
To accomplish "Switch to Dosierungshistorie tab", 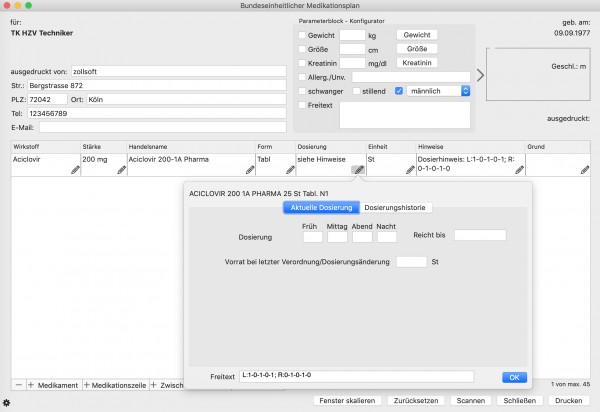I will click(x=395, y=208).
